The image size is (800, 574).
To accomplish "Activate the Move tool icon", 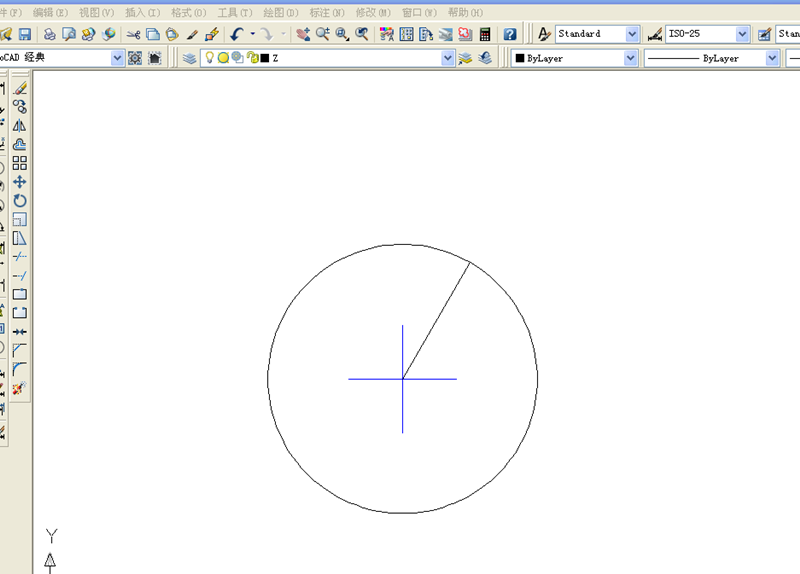I will coord(20,182).
